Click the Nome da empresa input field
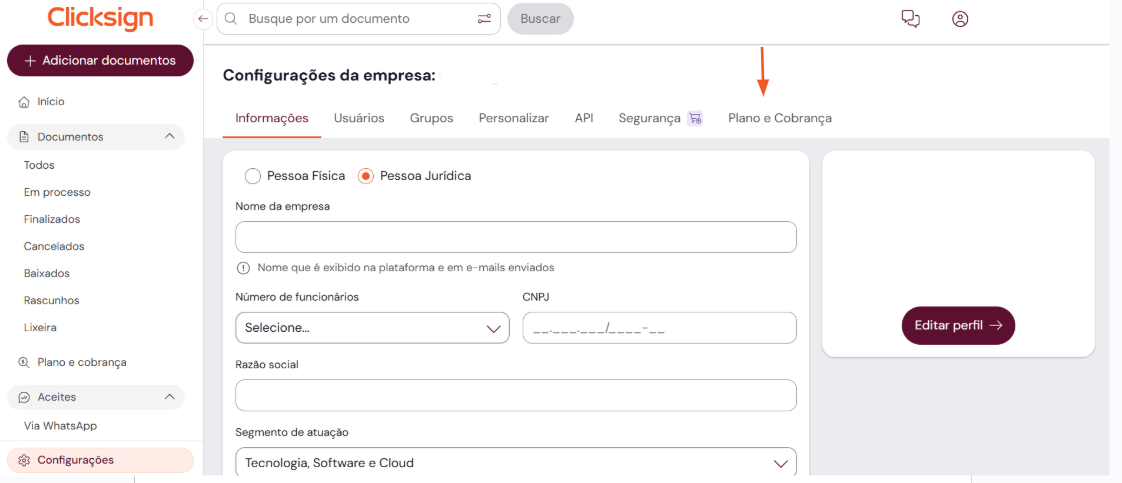The height and width of the screenshot is (483, 1122). (x=515, y=237)
